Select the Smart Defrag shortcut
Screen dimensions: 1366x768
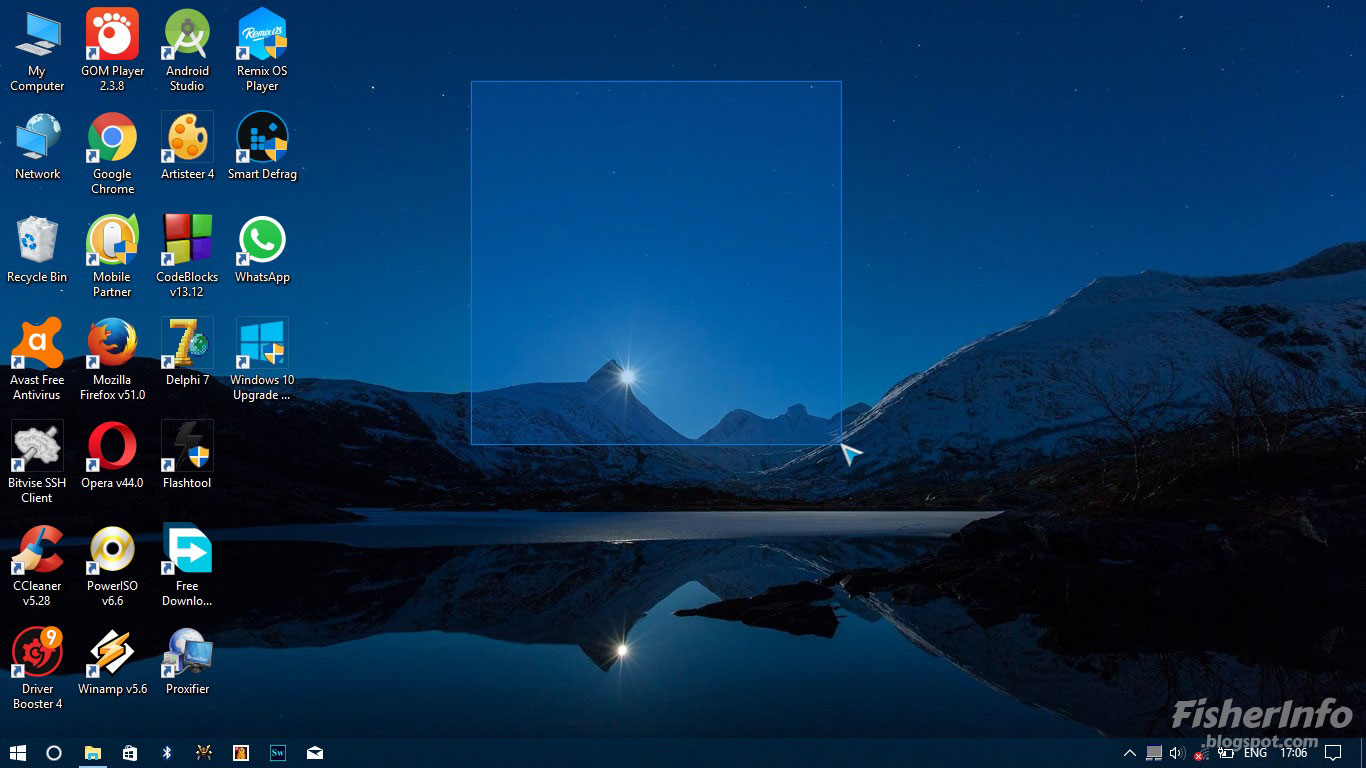click(262, 146)
